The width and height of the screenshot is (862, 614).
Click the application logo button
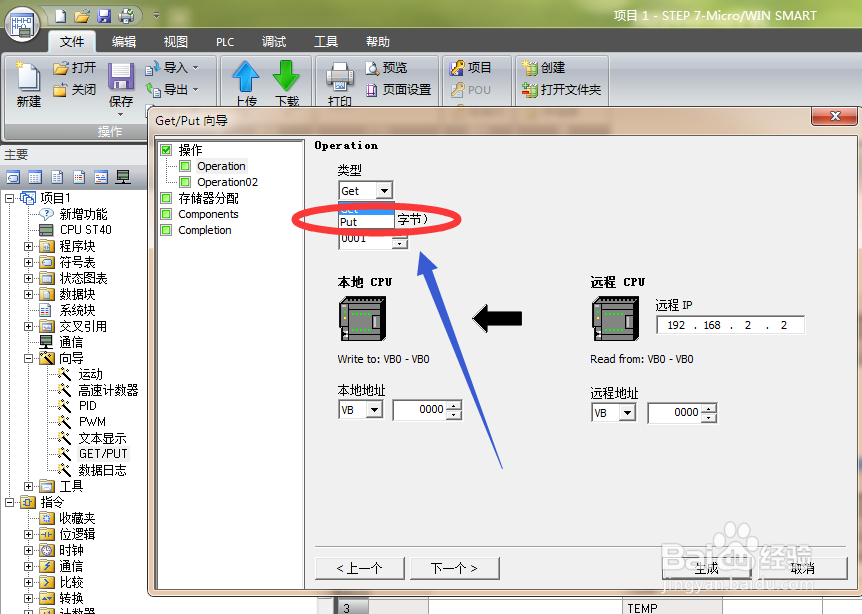coord(22,24)
